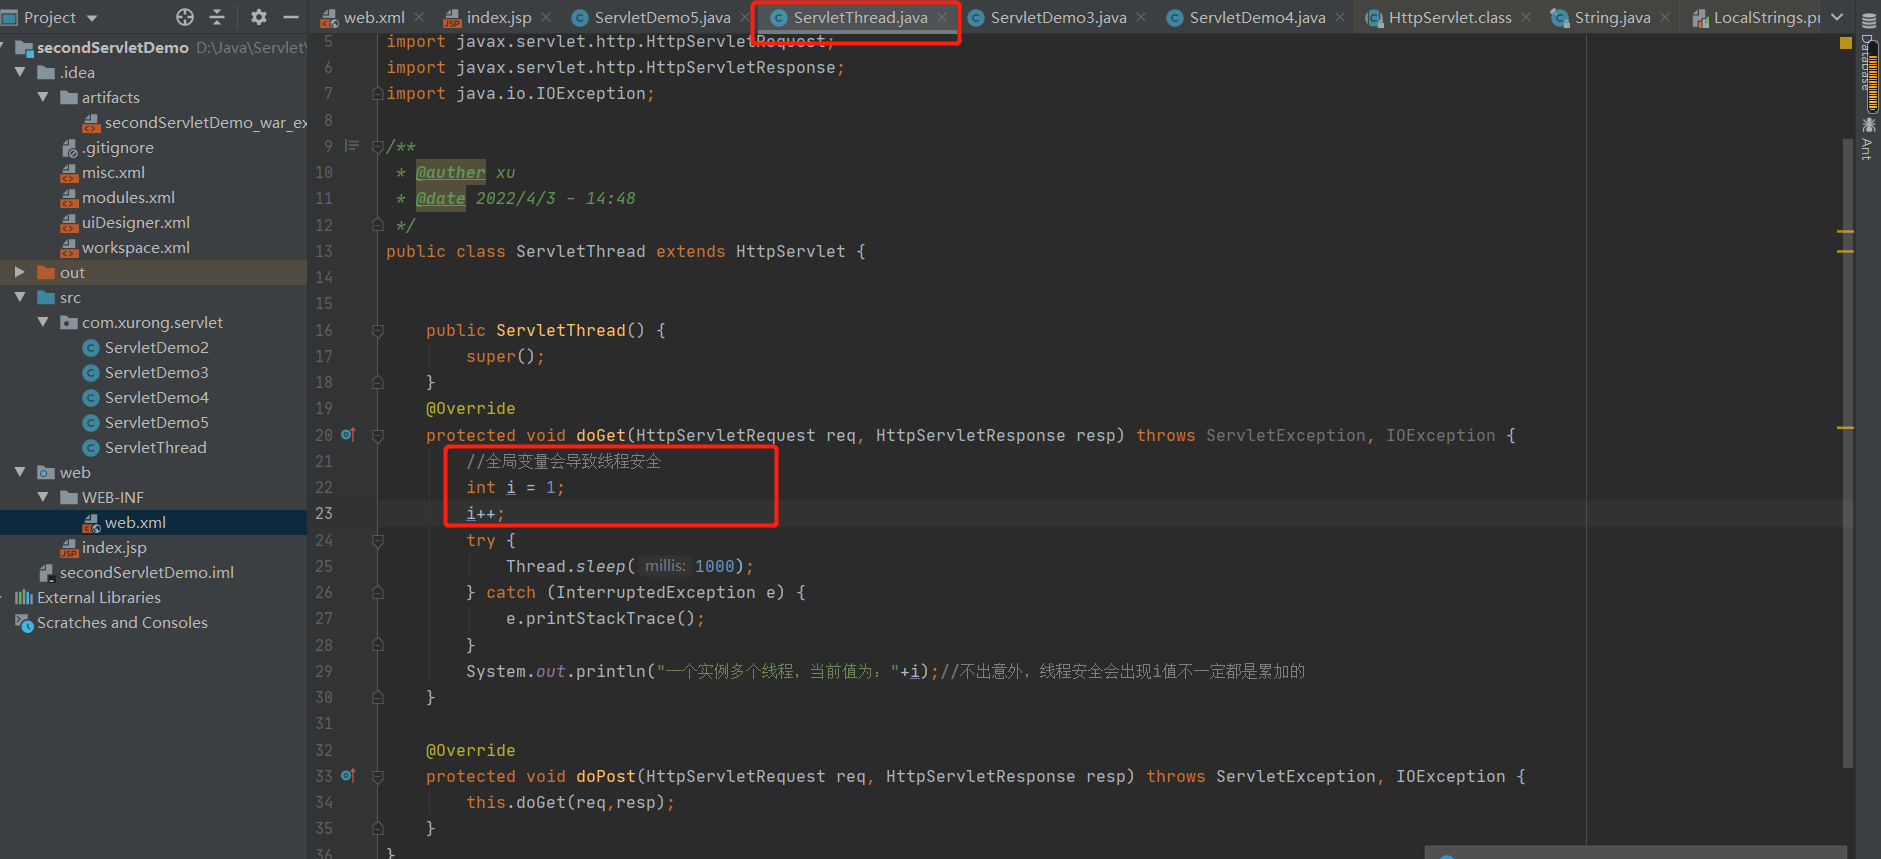Fold the try block at line 24
The height and width of the screenshot is (859, 1881).
[378, 541]
